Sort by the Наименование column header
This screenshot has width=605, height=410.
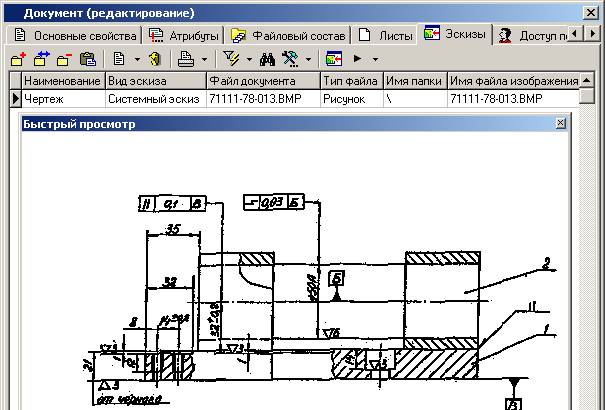coord(63,81)
